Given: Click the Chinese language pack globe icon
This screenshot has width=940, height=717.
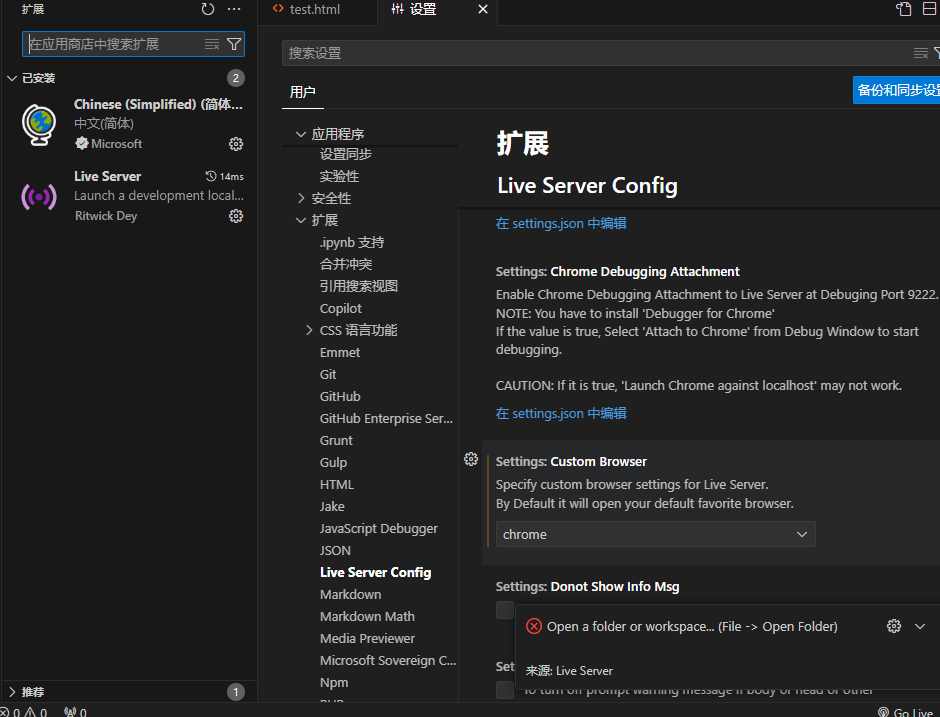Looking at the screenshot, I should [x=39, y=125].
